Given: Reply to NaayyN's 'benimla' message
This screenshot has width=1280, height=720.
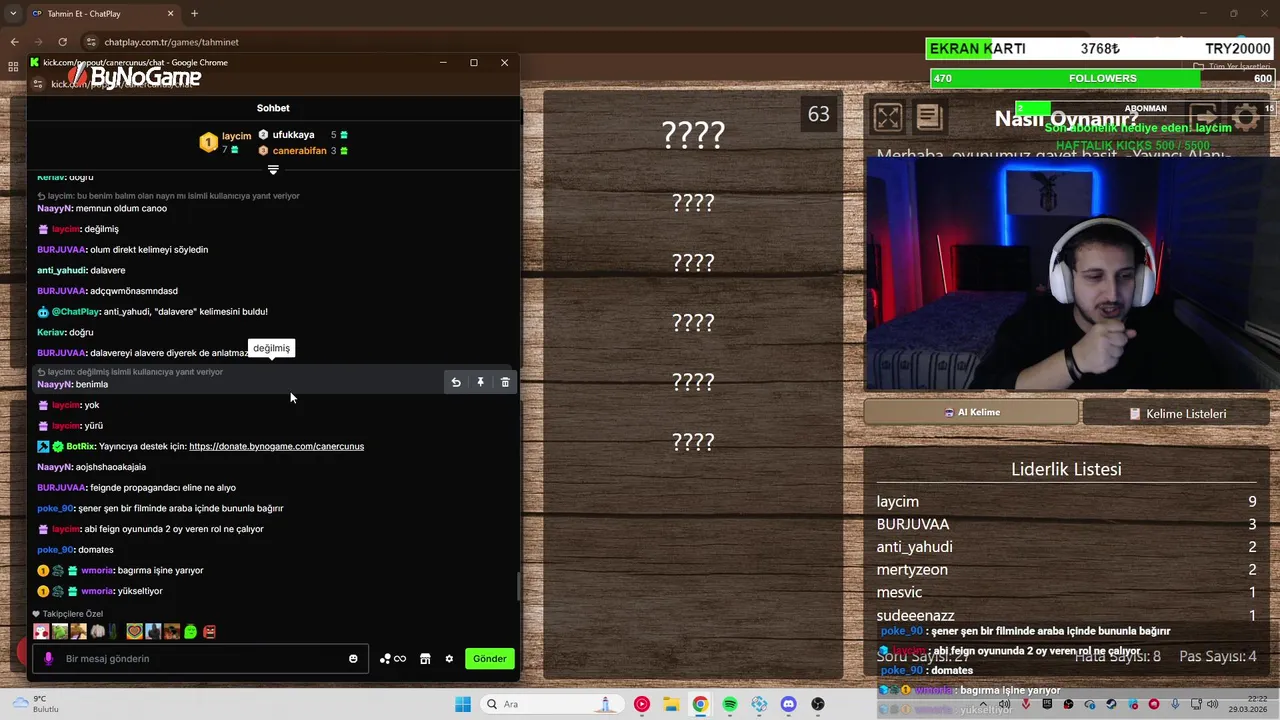Looking at the screenshot, I should pyautogui.click(x=456, y=382).
